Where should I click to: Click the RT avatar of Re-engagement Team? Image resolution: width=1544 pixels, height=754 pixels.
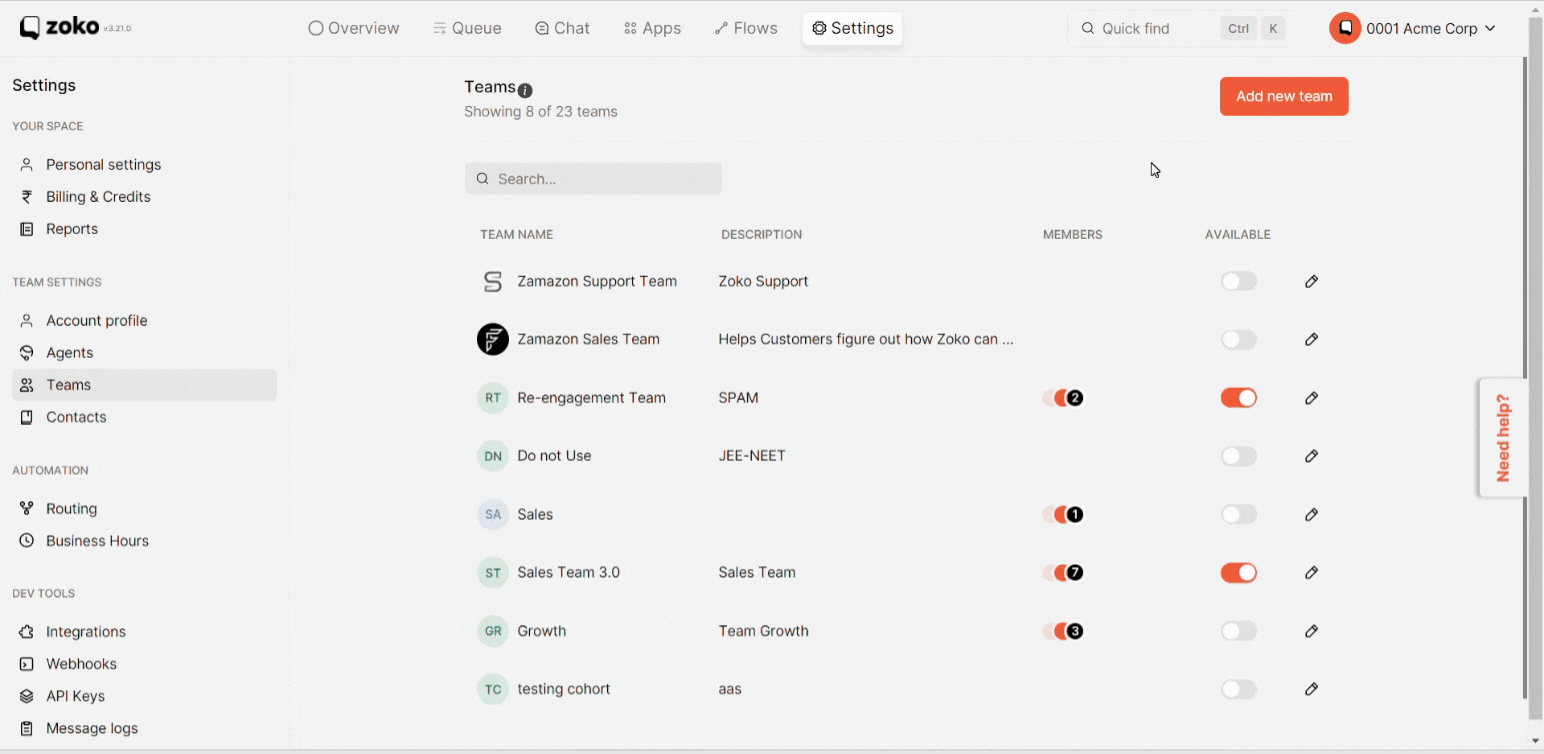click(x=493, y=398)
